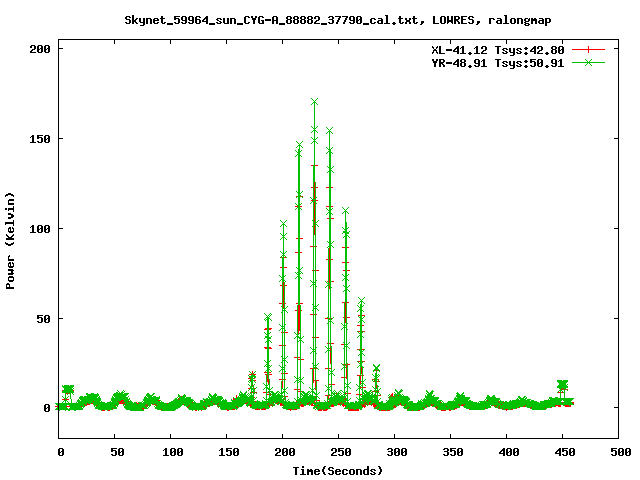The image size is (640, 480).
Task: Click the plot title containing Skynet_59964_sun_CYG-A
Action: [337, 19]
